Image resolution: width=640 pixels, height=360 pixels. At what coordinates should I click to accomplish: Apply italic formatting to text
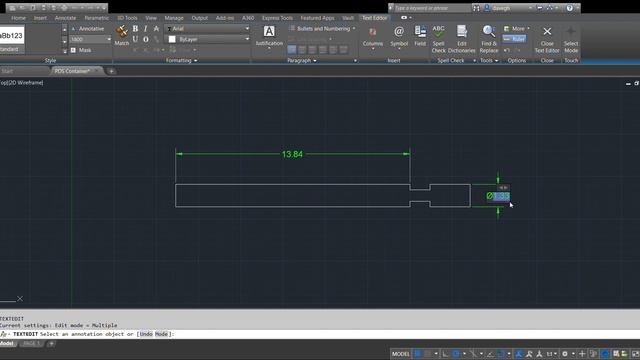click(145, 29)
